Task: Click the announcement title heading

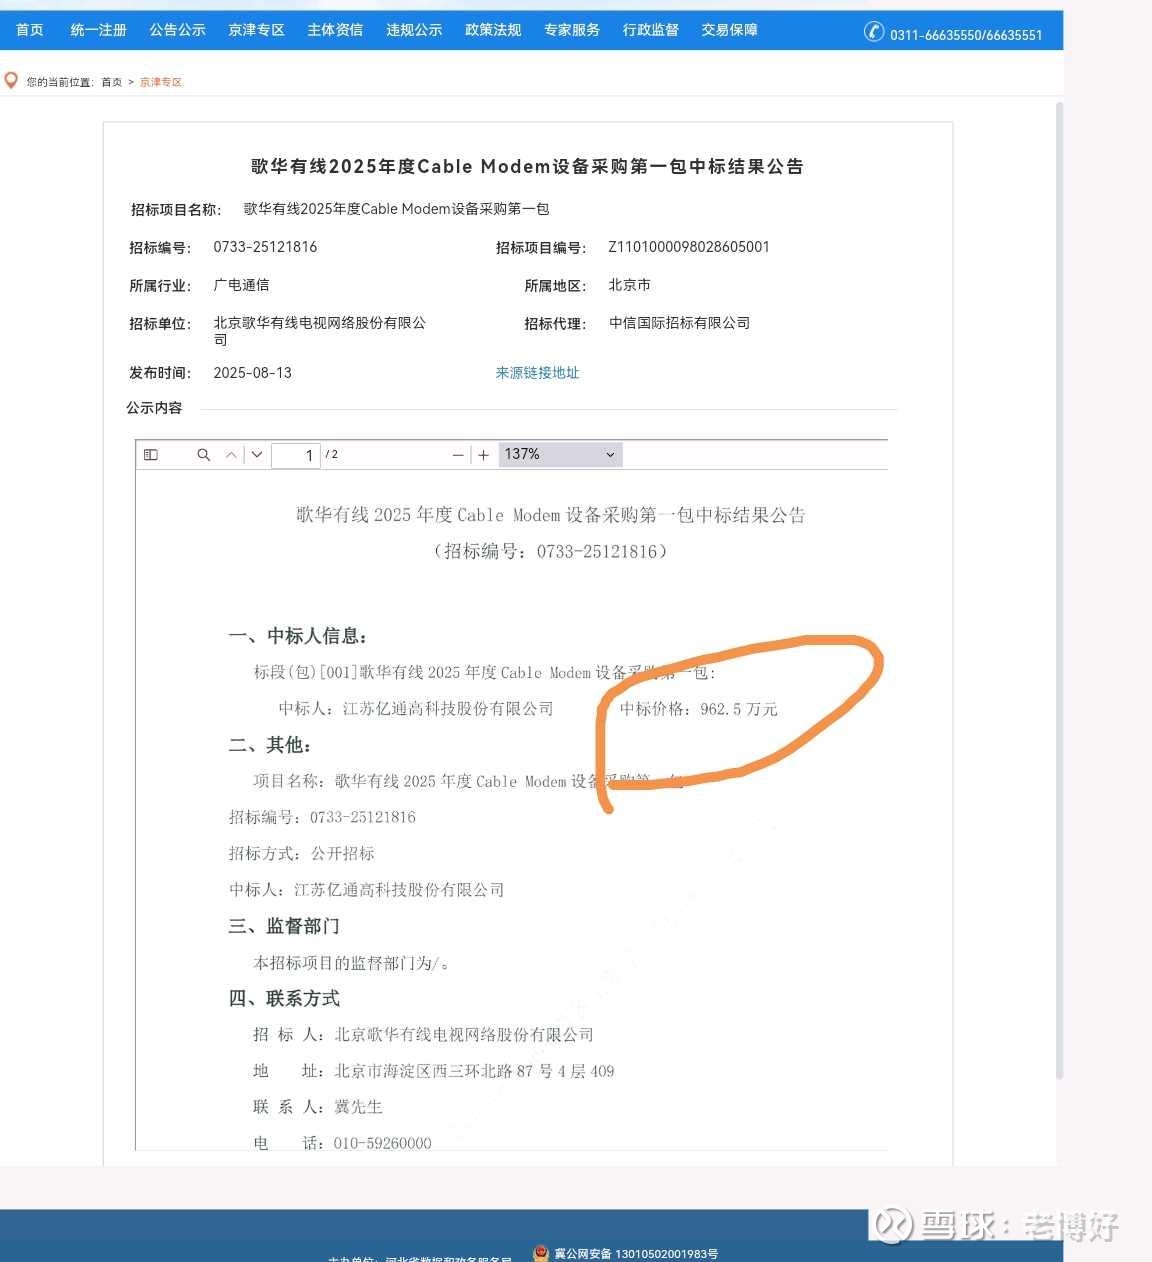Action: point(527,167)
